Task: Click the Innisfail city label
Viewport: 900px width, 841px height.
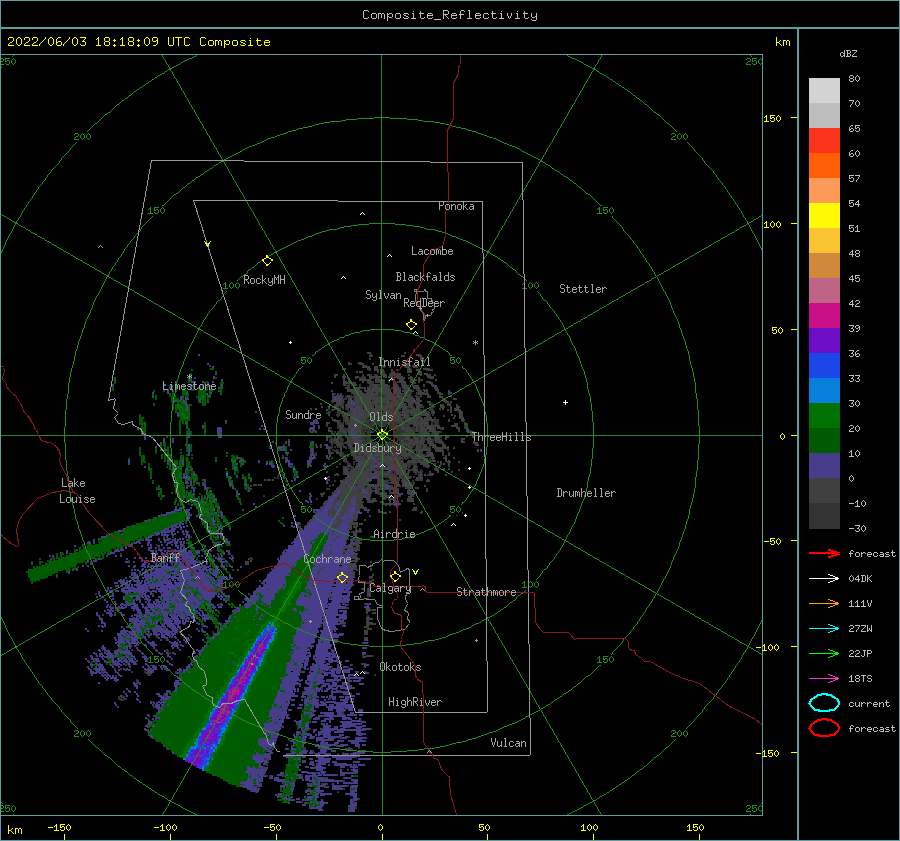Action: click(404, 362)
